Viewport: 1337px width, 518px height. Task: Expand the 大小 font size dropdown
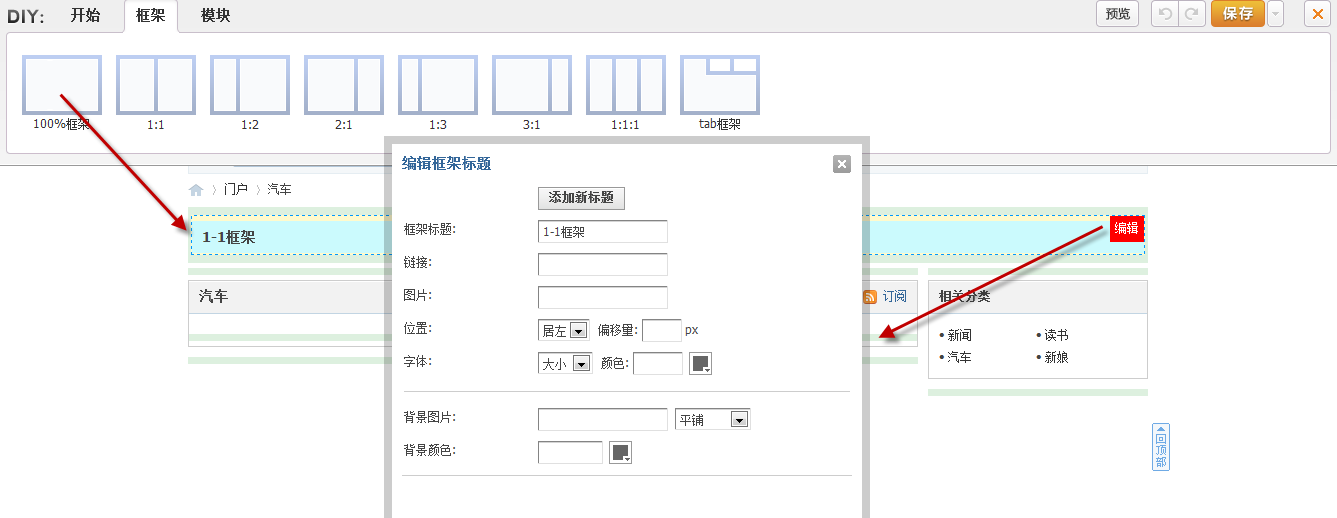tap(564, 364)
